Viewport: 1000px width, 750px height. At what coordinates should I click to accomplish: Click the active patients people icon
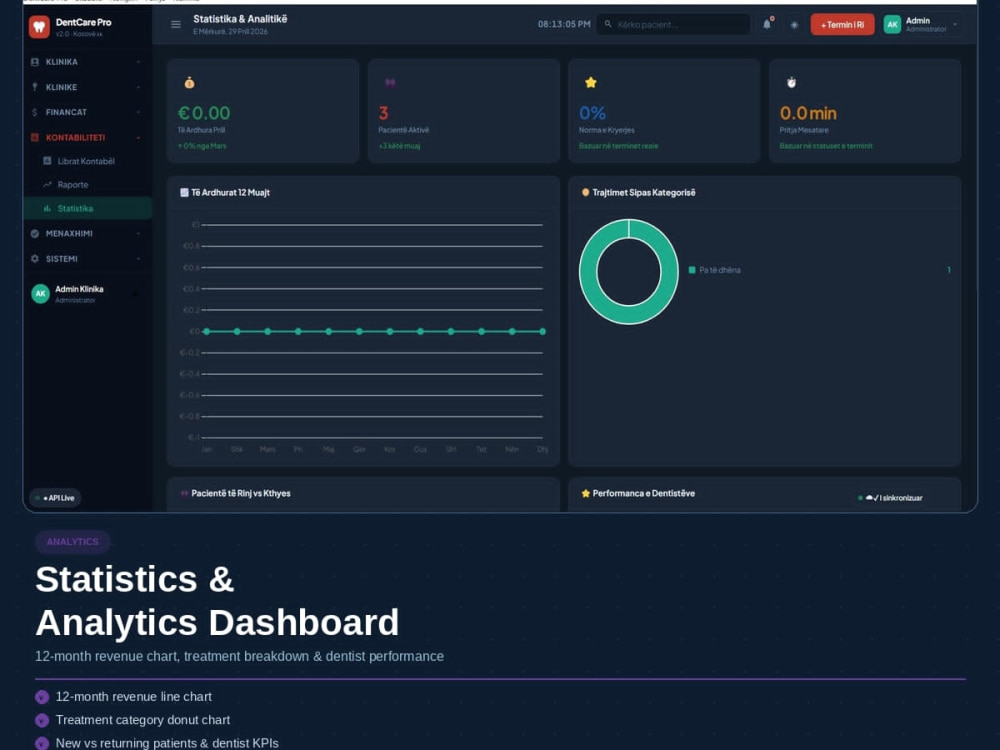(390, 82)
